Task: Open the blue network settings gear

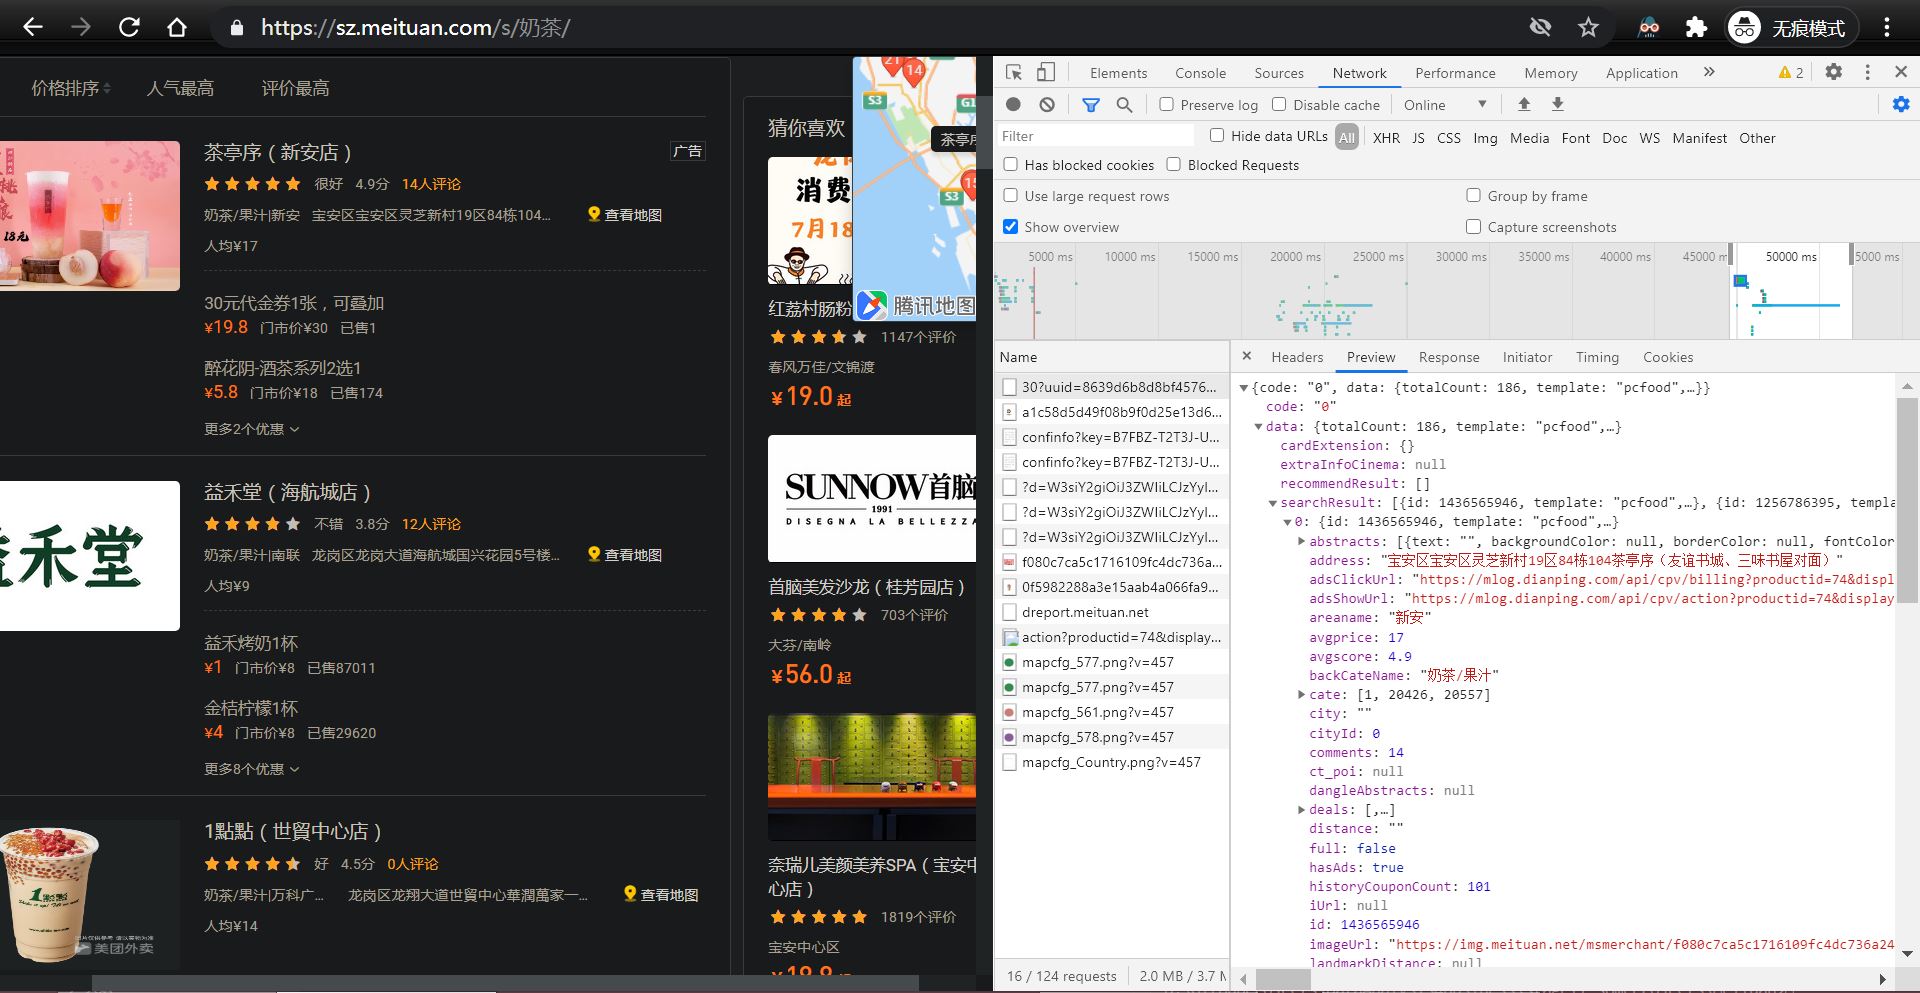Action: click(1901, 104)
